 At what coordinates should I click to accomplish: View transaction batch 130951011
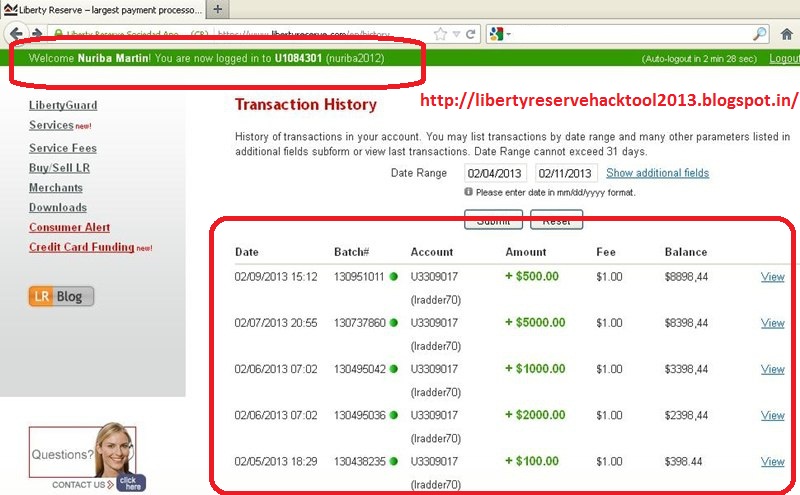coord(772,277)
